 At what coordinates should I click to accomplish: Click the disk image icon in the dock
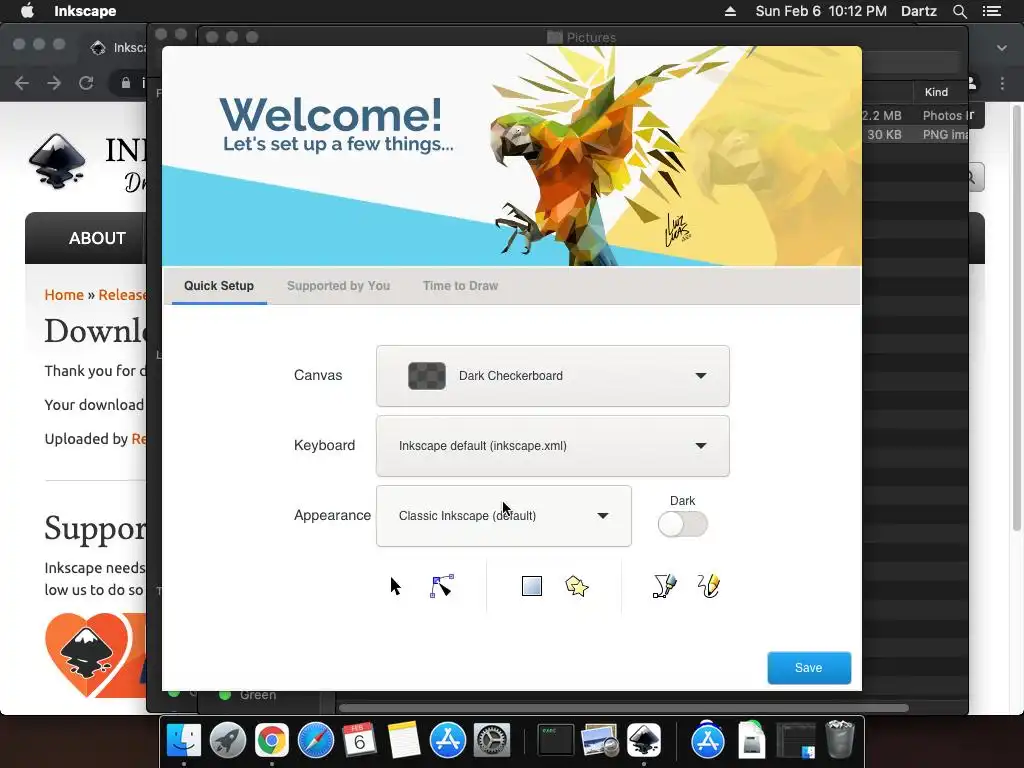click(x=752, y=740)
